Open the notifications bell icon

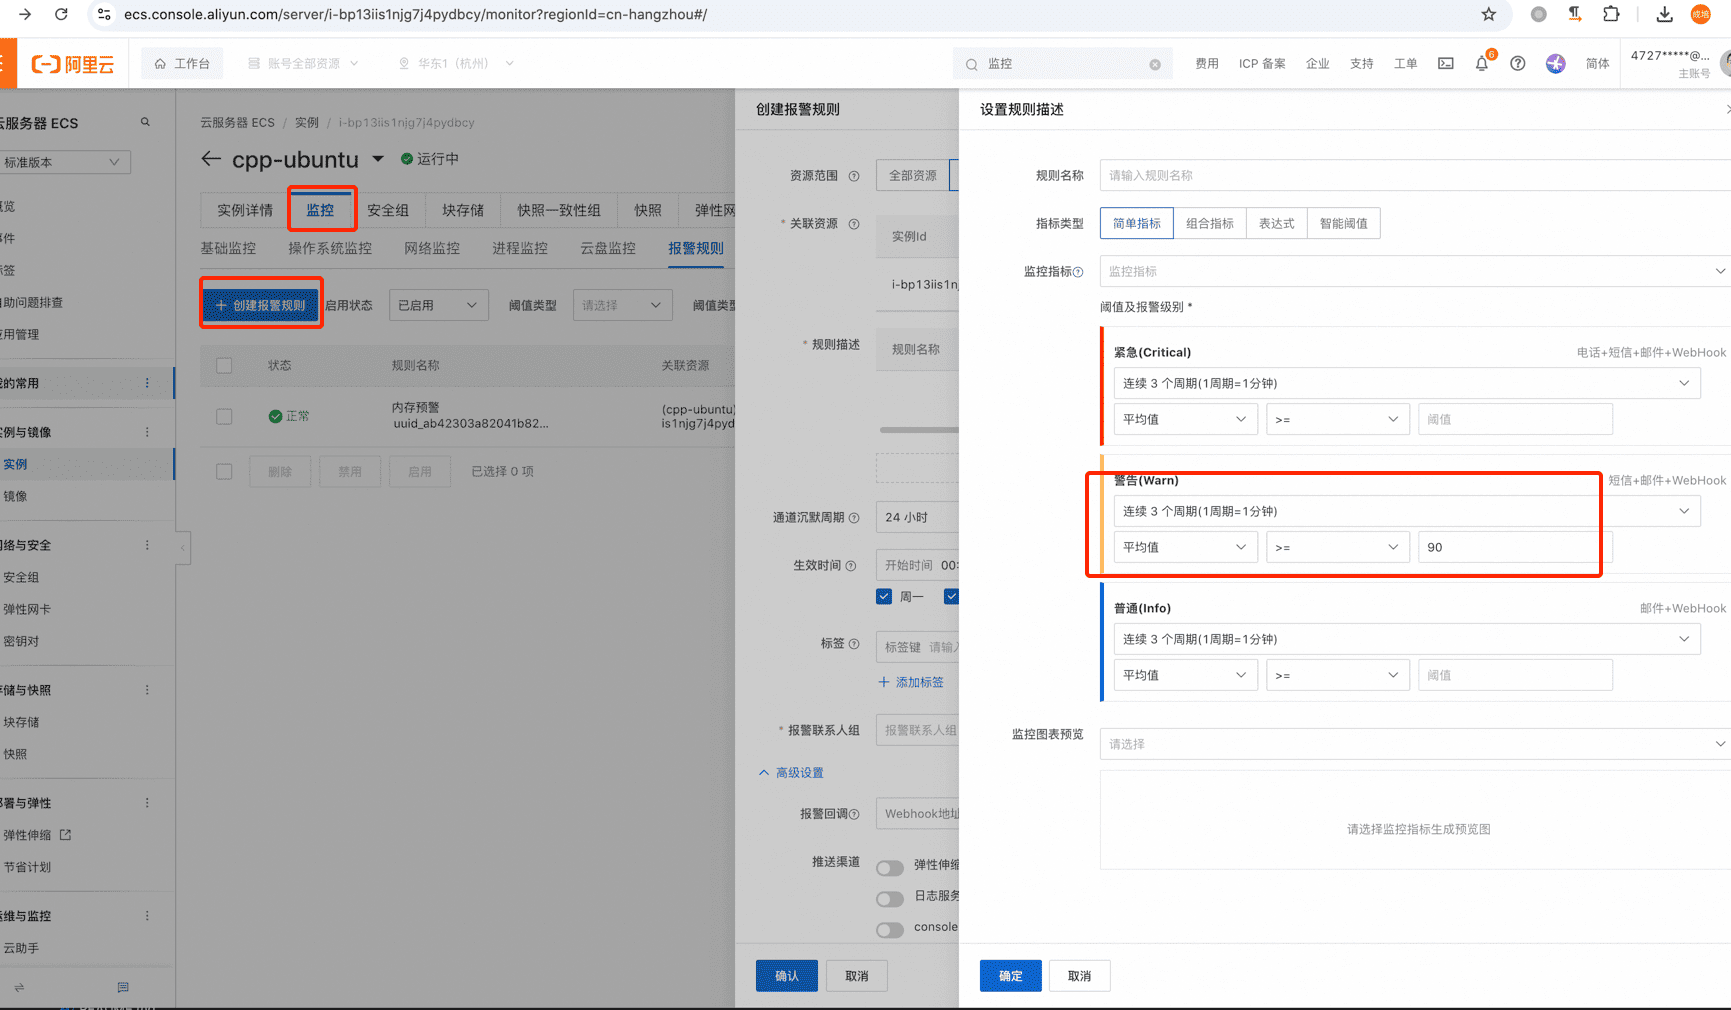click(x=1482, y=64)
